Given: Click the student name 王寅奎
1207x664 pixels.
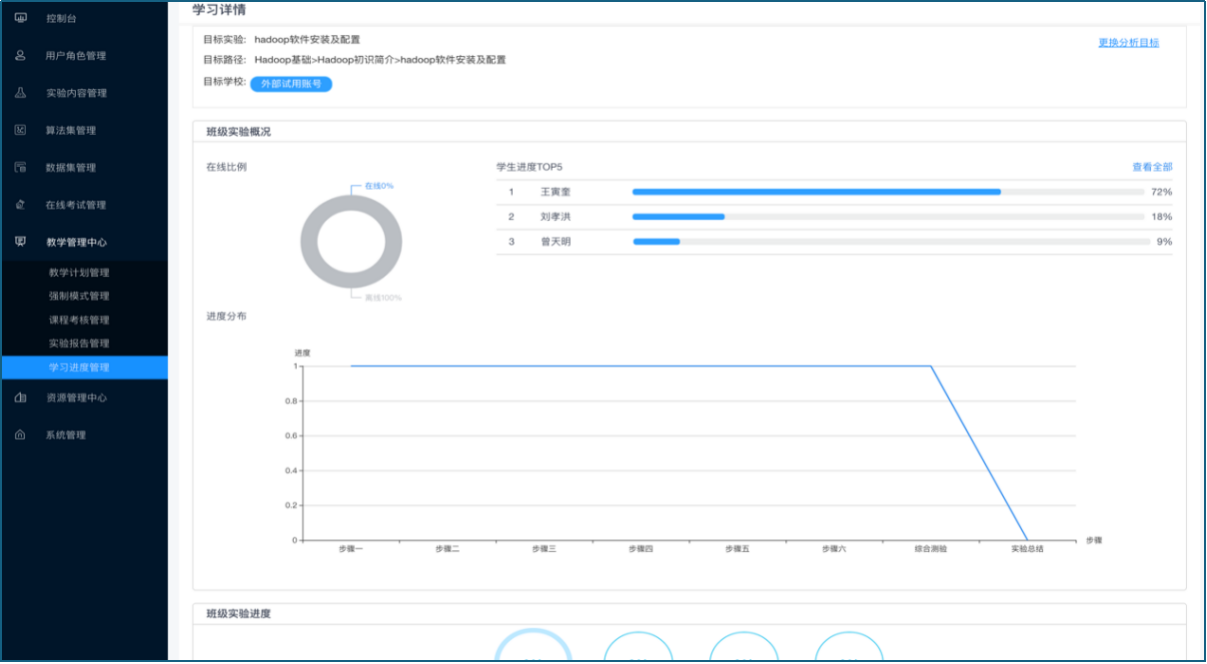Looking at the screenshot, I should [x=555, y=192].
